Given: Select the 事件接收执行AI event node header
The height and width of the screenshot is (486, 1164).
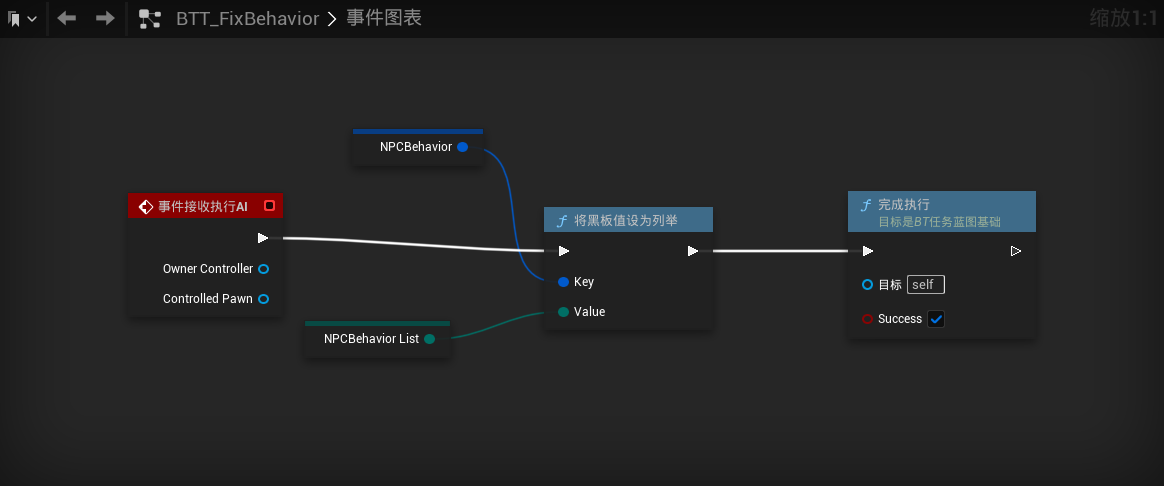Looking at the screenshot, I should [x=206, y=206].
